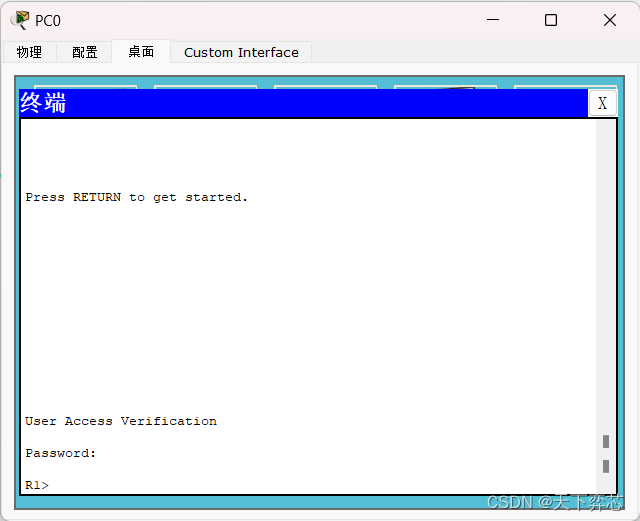Open the 物理 tab
Viewport: 640px width, 521px height.
tap(29, 52)
